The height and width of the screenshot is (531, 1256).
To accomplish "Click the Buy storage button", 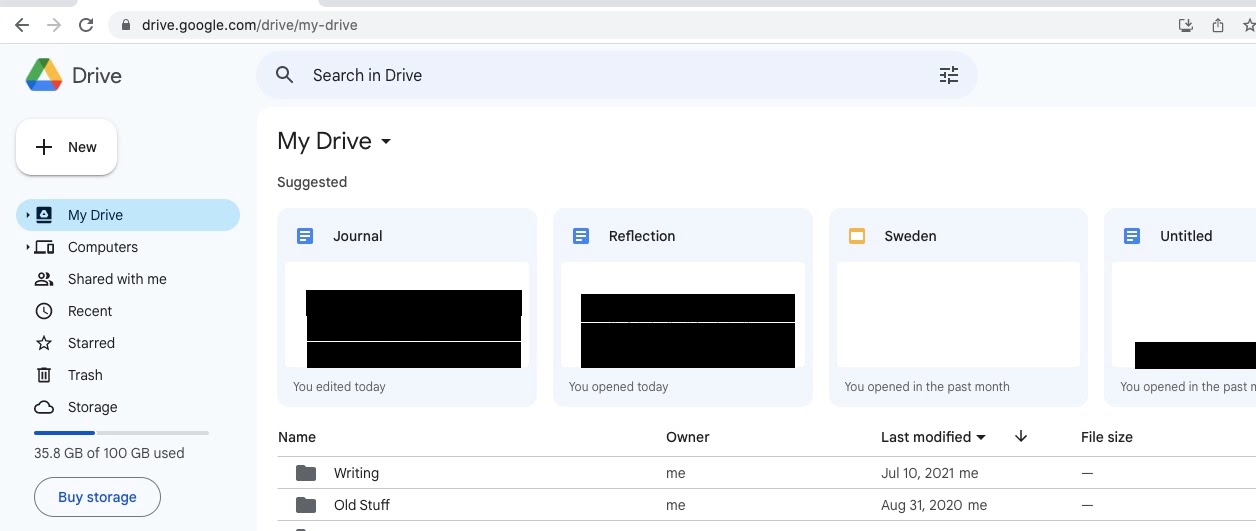I will [97, 497].
